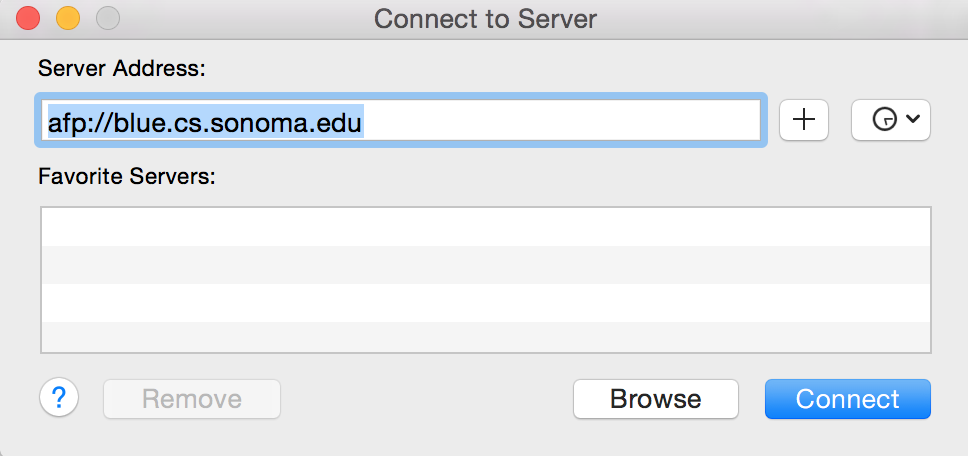Add server address to favorites with plus button
Screen dimensions: 968x456
click(x=804, y=120)
